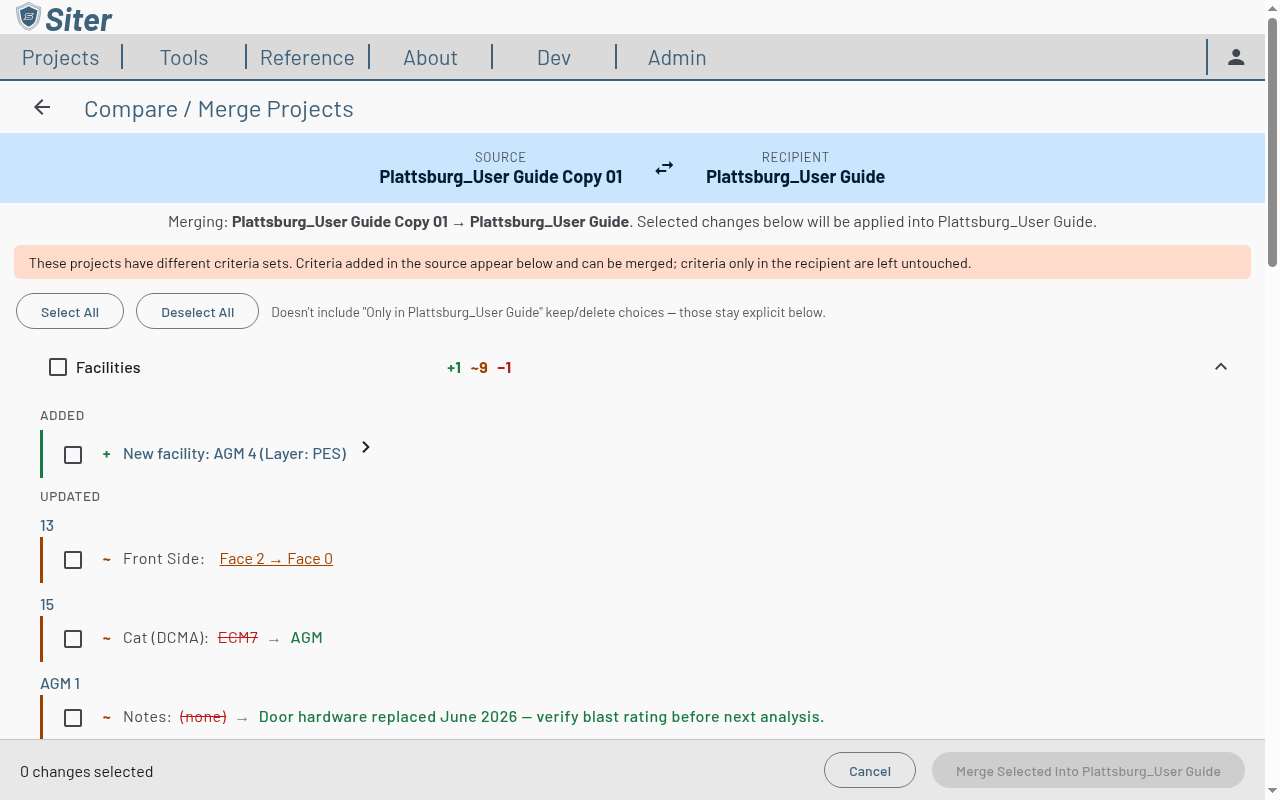This screenshot has height=800, width=1280.
Task: Cancel the merge operation
Action: coord(870,771)
